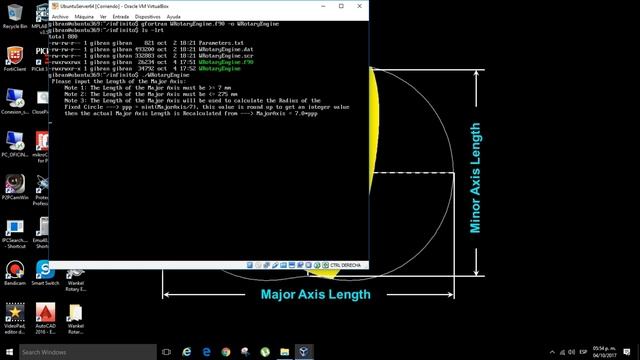
Task: Open Task View from the taskbar
Action: [x=166, y=352]
